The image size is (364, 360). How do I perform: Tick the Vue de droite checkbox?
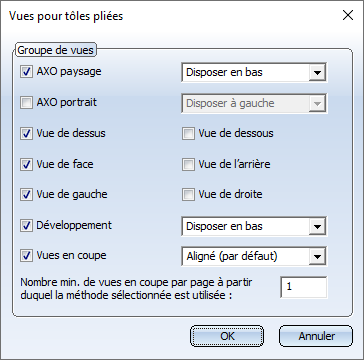click(x=188, y=195)
